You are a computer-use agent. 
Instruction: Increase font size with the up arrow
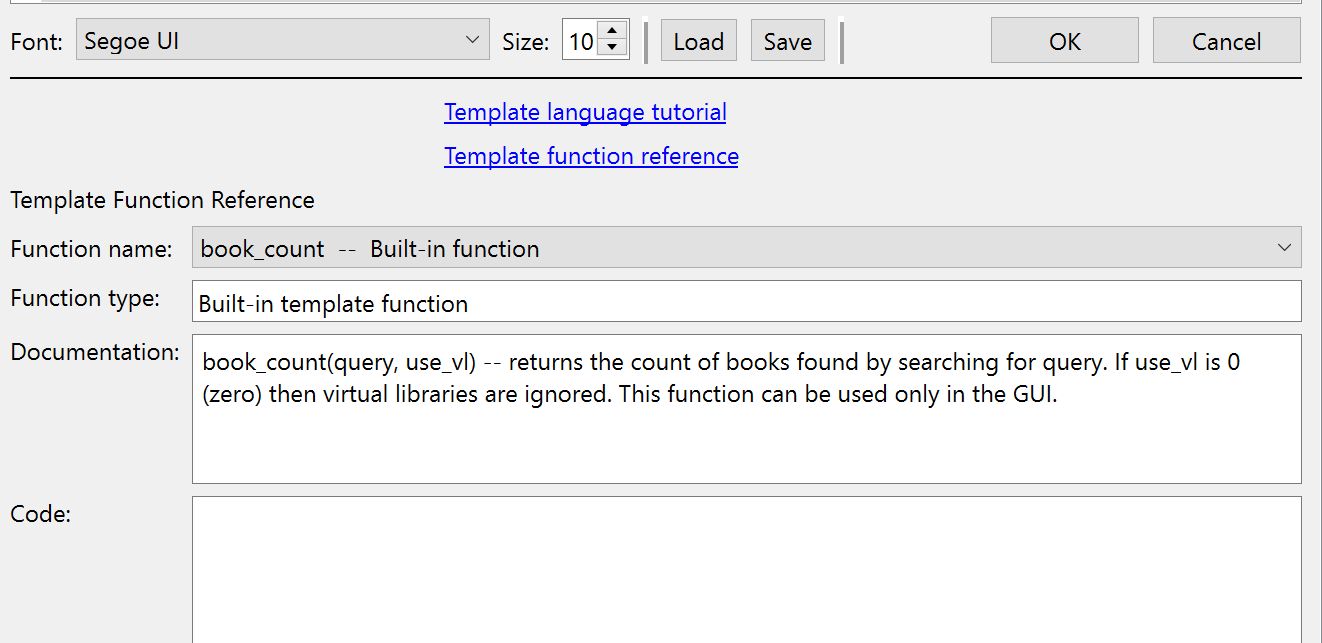pos(613,32)
